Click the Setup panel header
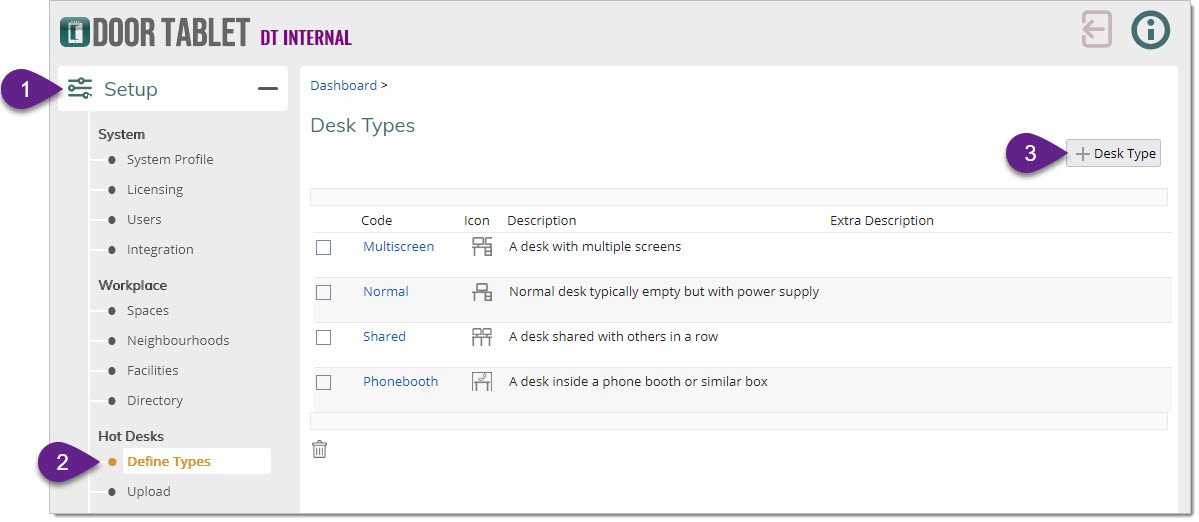 point(131,89)
